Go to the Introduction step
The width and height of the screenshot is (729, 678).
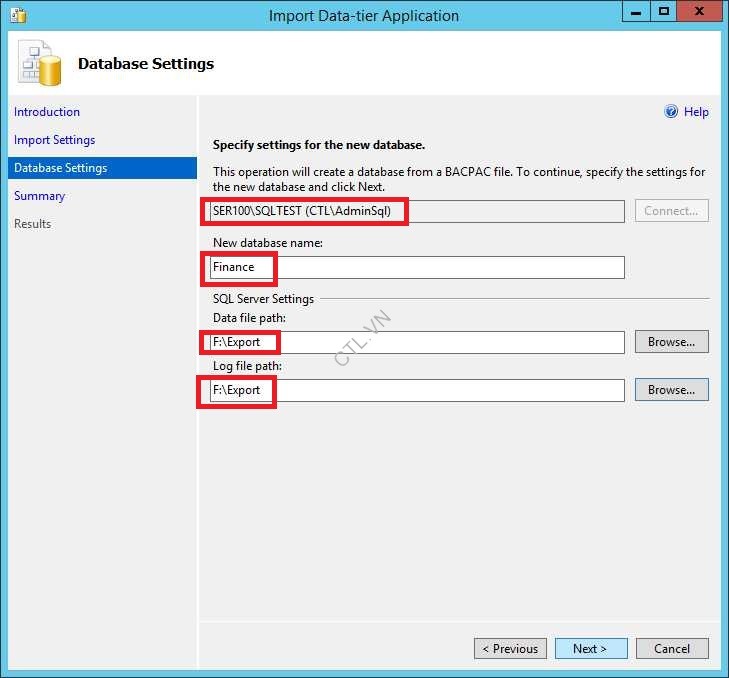47,112
